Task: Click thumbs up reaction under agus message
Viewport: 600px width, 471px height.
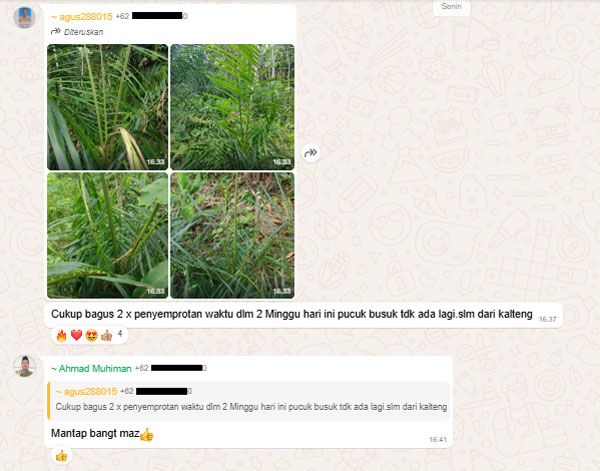Action: point(106,336)
